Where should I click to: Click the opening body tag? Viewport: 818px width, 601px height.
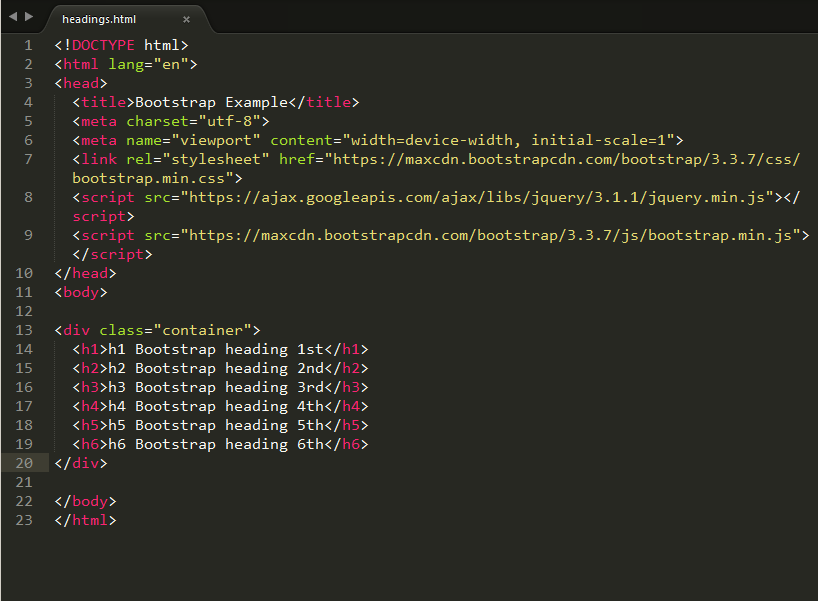pyautogui.click(x=81, y=292)
